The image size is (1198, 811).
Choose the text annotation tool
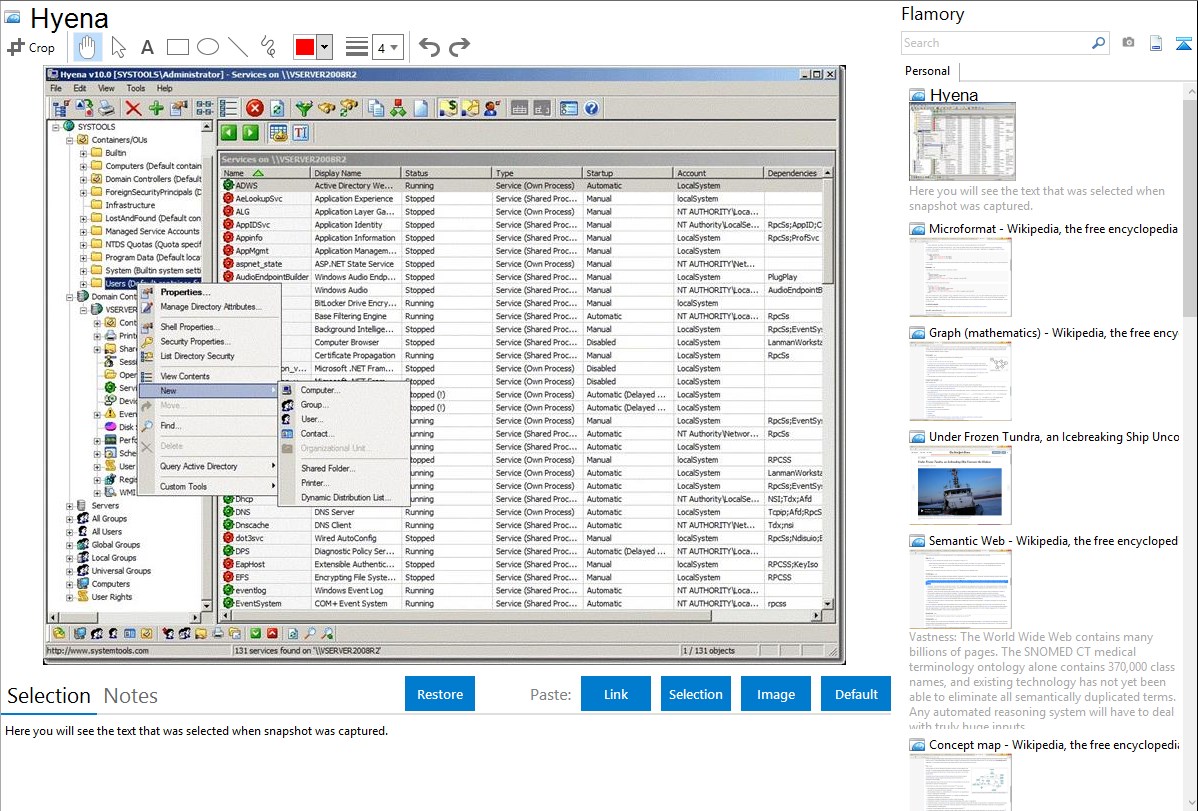pyautogui.click(x=147, y=47)
